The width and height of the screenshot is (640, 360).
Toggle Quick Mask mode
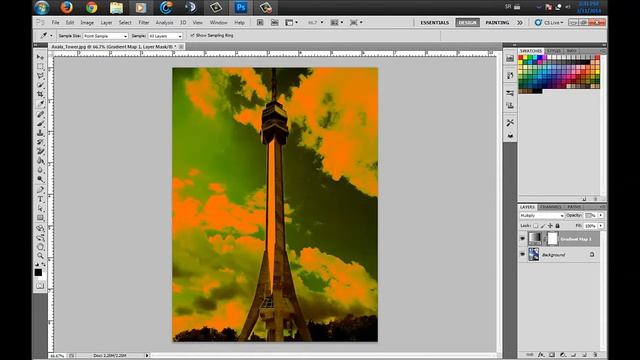pyautogui.click(x=40, y=286)
